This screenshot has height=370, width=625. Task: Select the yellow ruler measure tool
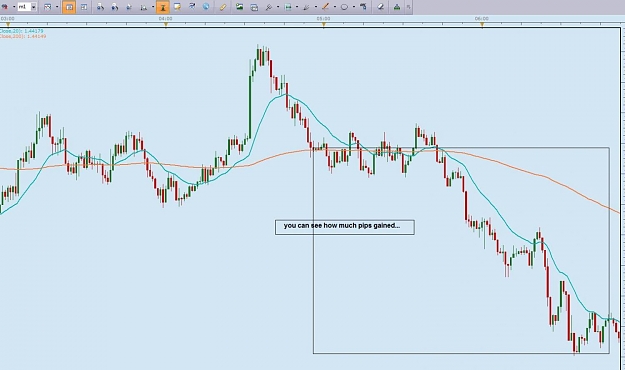(x=223, y=7)
